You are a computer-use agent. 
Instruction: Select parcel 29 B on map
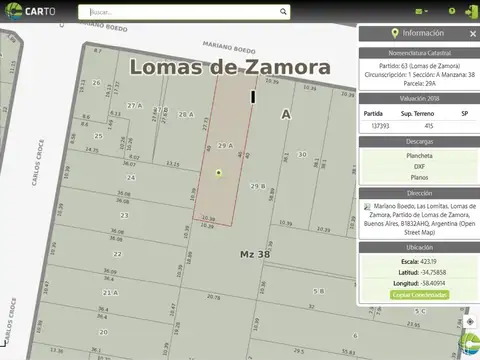click(x=258, y=186)
